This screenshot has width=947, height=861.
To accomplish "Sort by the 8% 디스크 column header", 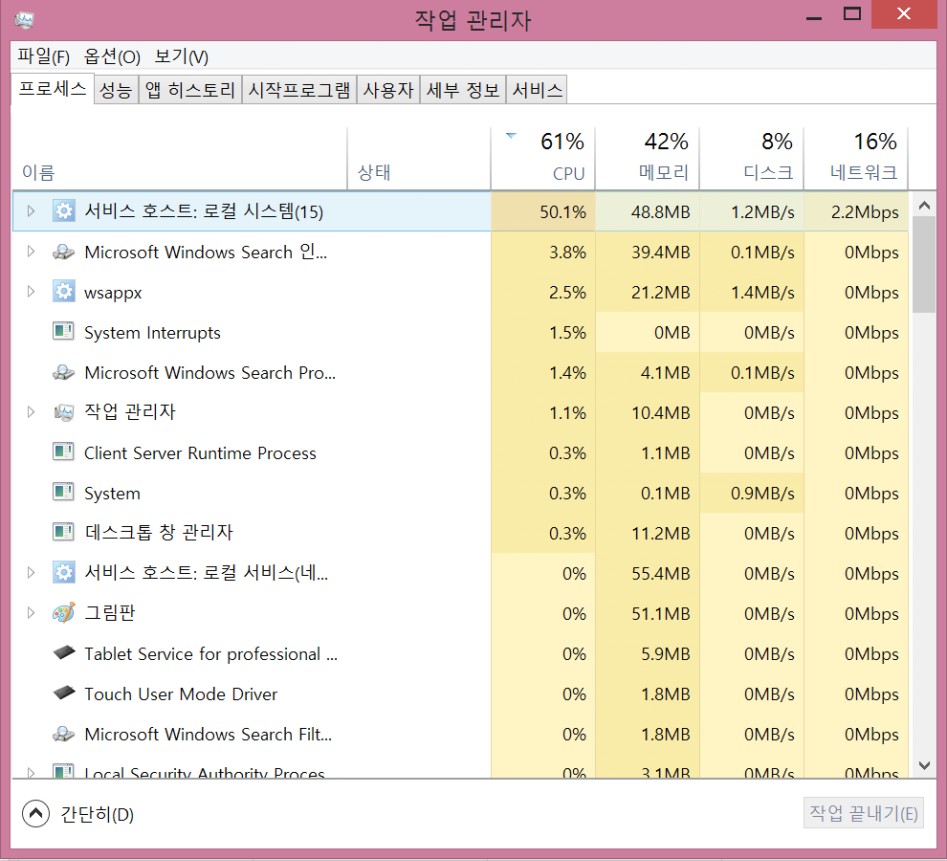I will (x=751, y=158).
